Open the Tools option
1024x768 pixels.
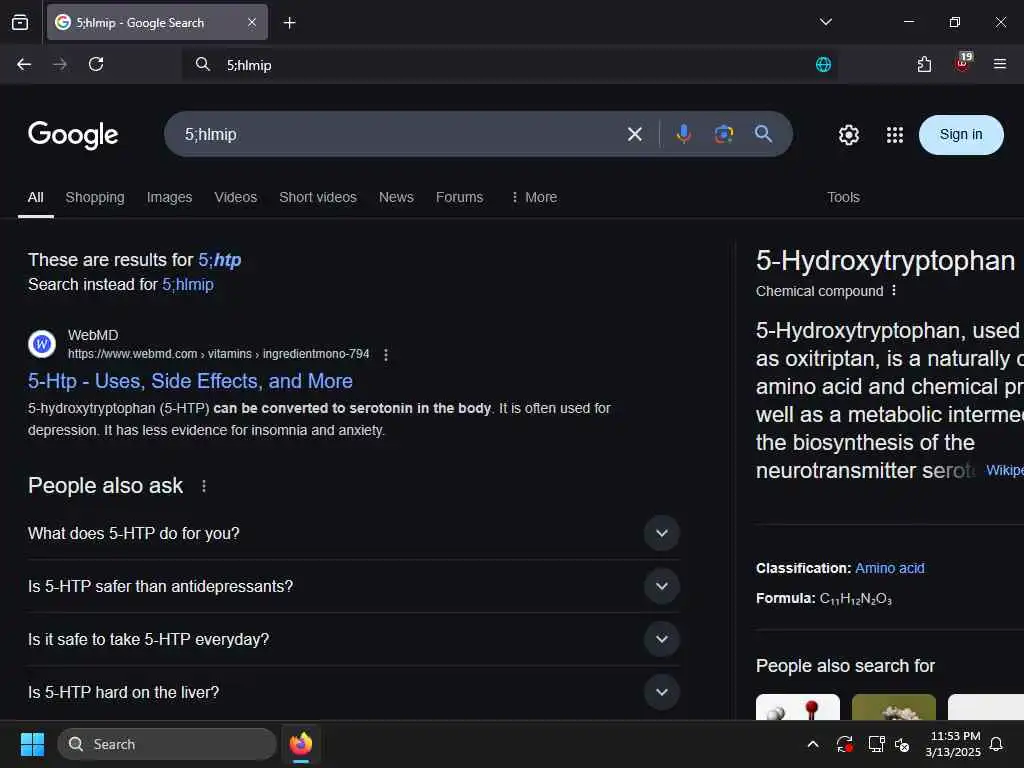coord(843,197)
